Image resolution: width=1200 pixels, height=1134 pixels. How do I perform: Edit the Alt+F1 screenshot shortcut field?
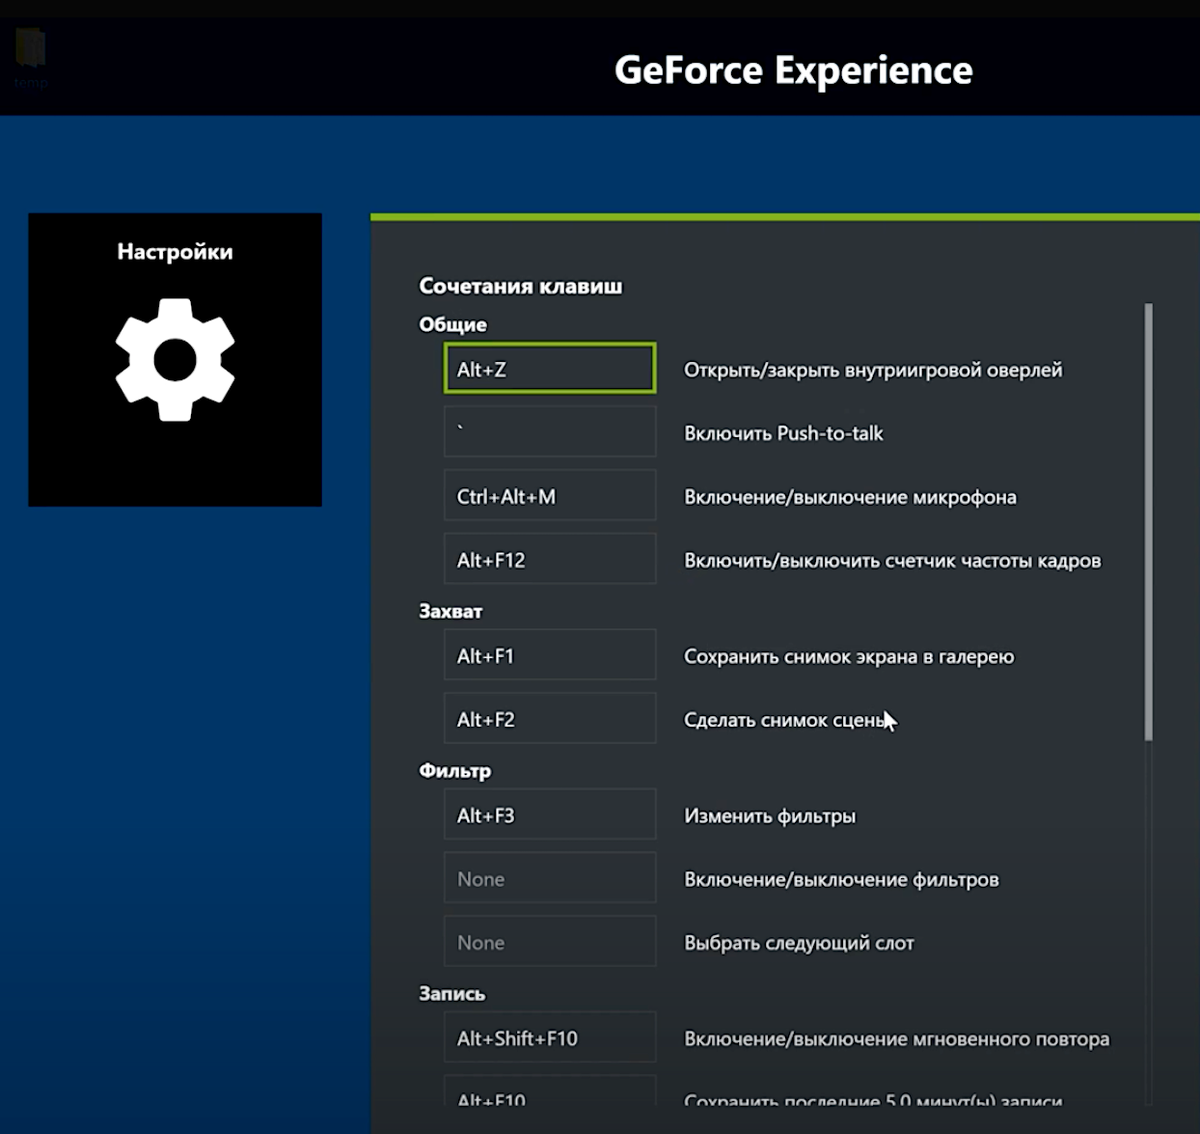tap(550, 655)
